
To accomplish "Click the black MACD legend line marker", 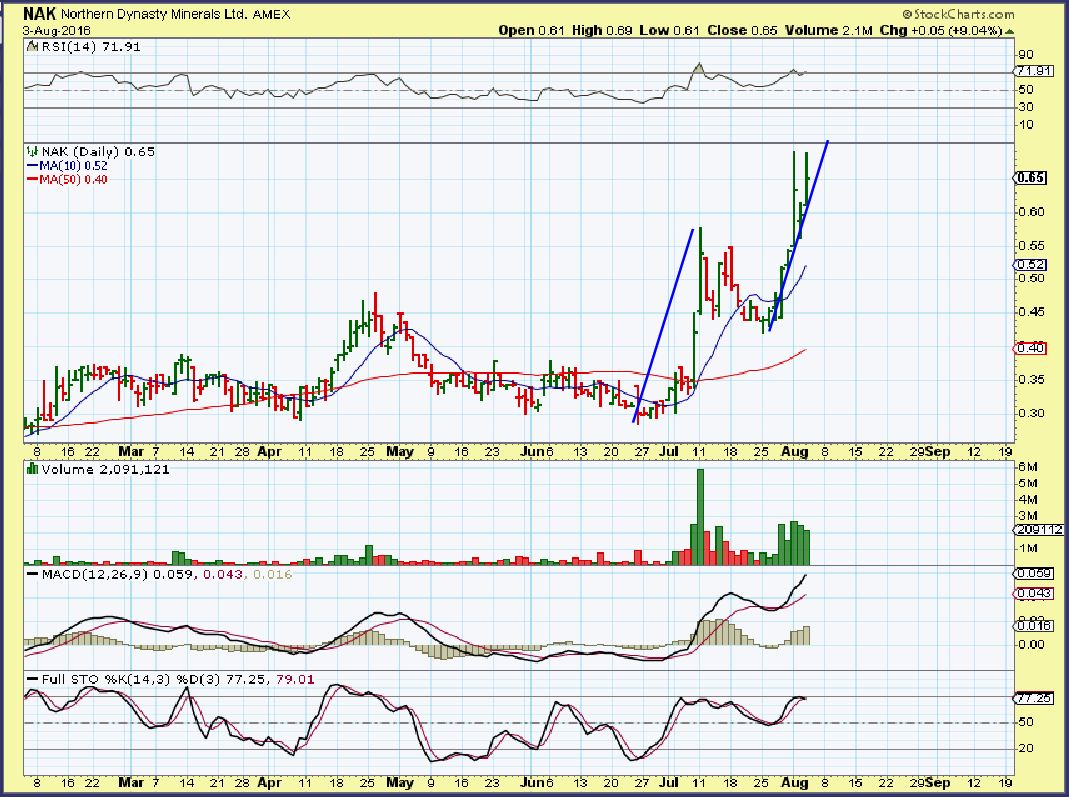I will click(x=32, y=574).
